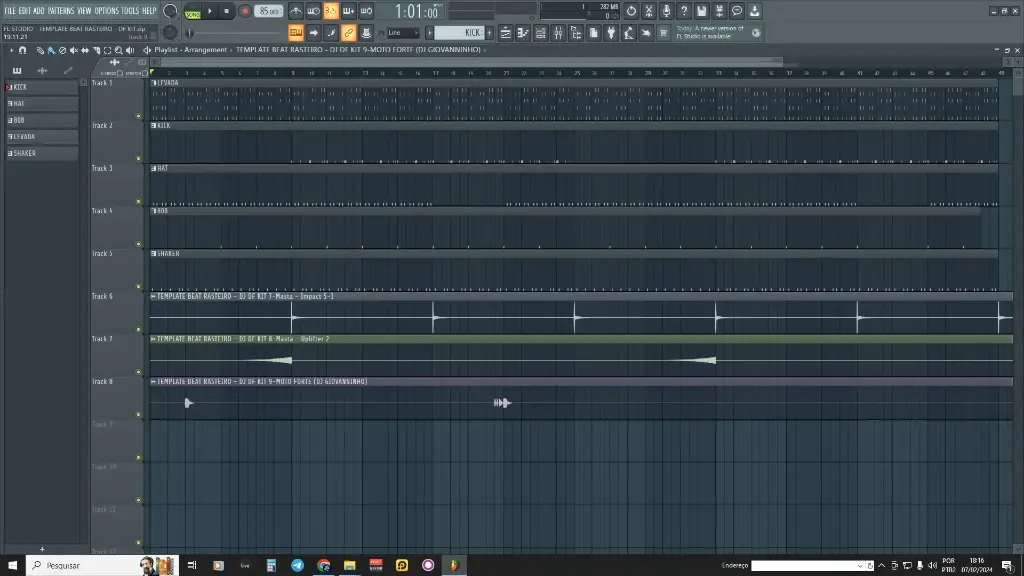The width and height of the screenshot is (1024, 576).
Task: Select next pattern plus right of KICK
Action: tap(489, 33)
